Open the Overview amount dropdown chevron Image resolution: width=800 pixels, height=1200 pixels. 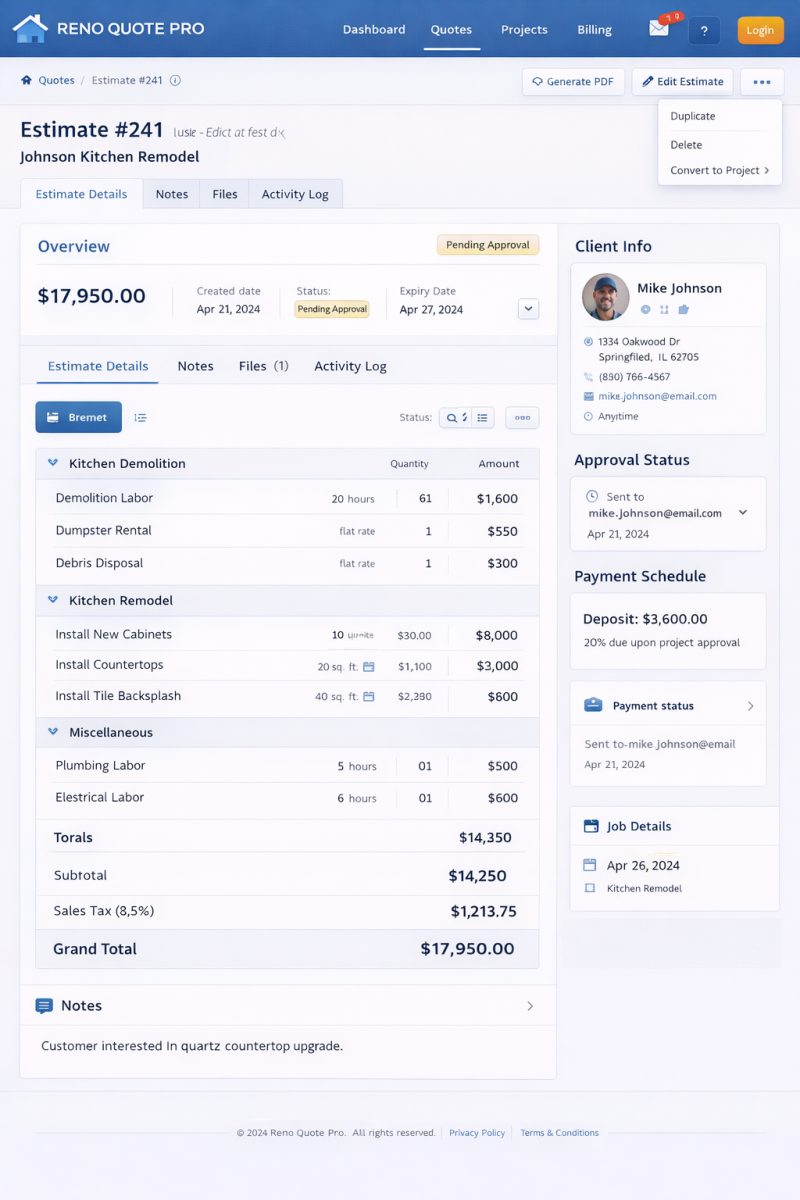527,308
